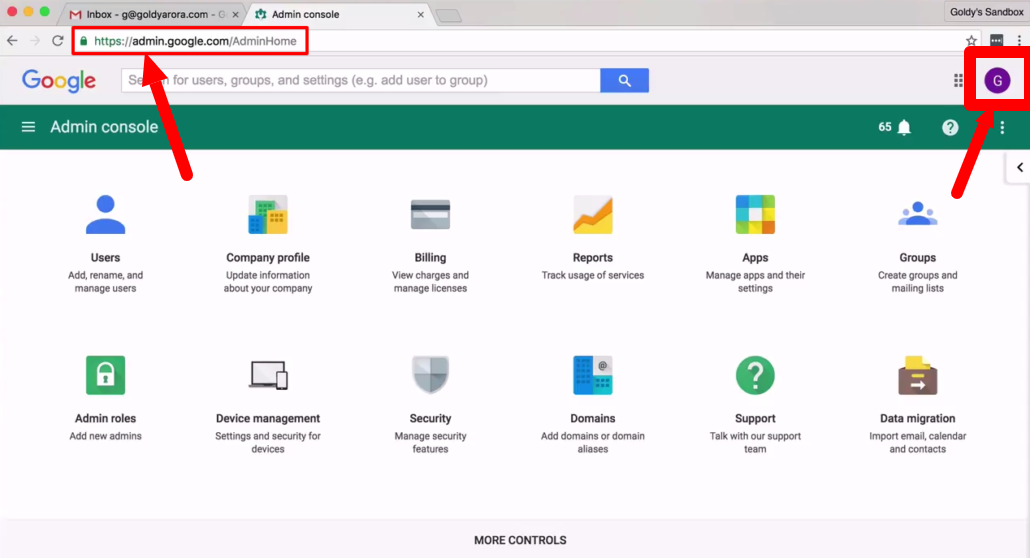Click the Goldy's Sandbox profile button
This screenshot has width=1030, height=558.
click(986, 12)
